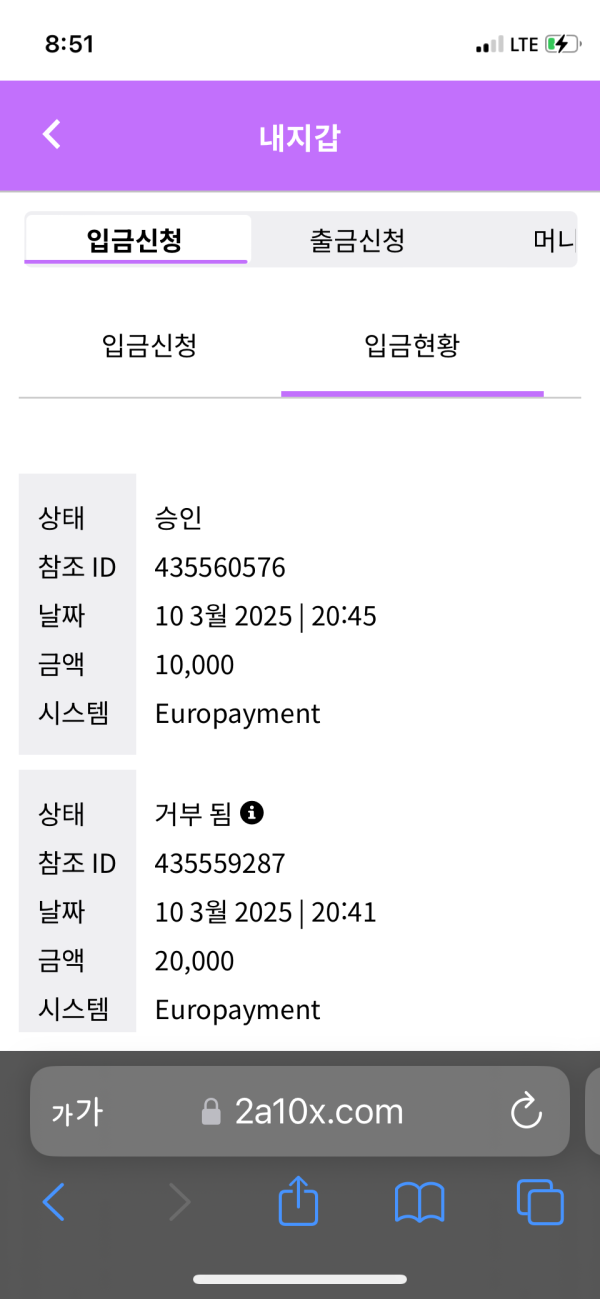Tap the 내지갑 page title
Image resolution: width=600 pixels, height=1299 pixels.
(300, 136)
